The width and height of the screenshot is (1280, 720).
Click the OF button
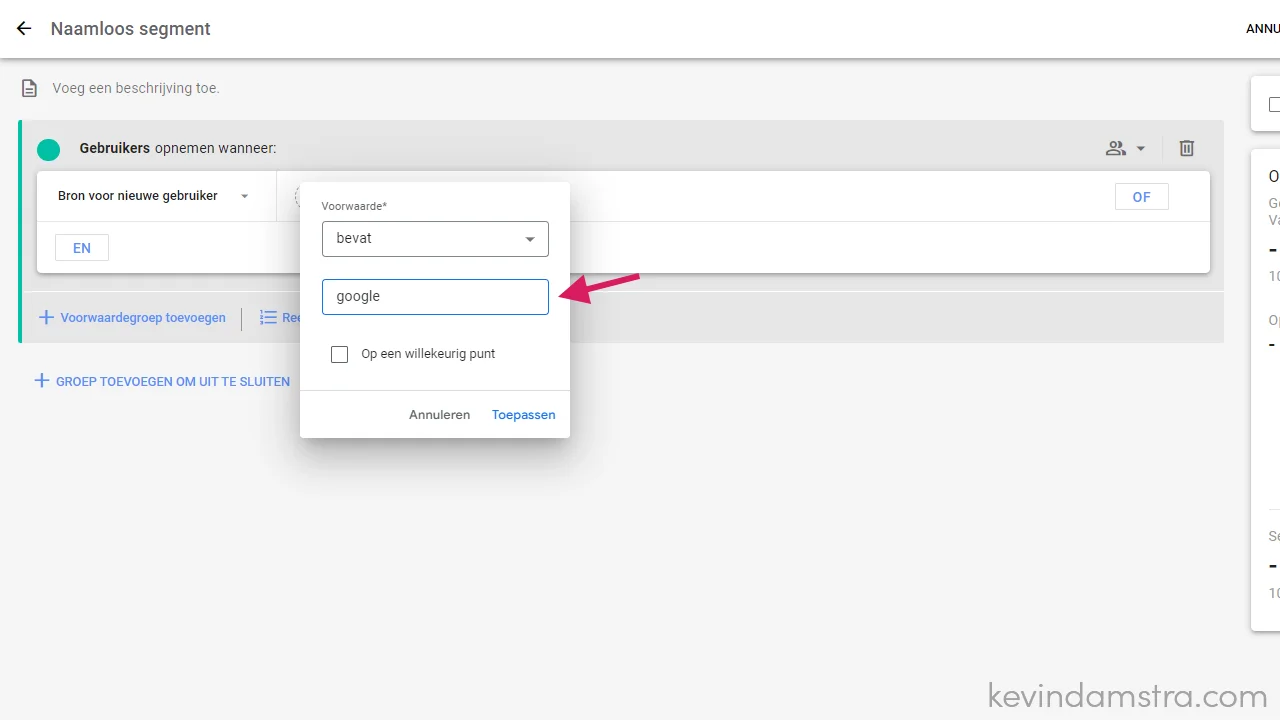[1142, 197]
